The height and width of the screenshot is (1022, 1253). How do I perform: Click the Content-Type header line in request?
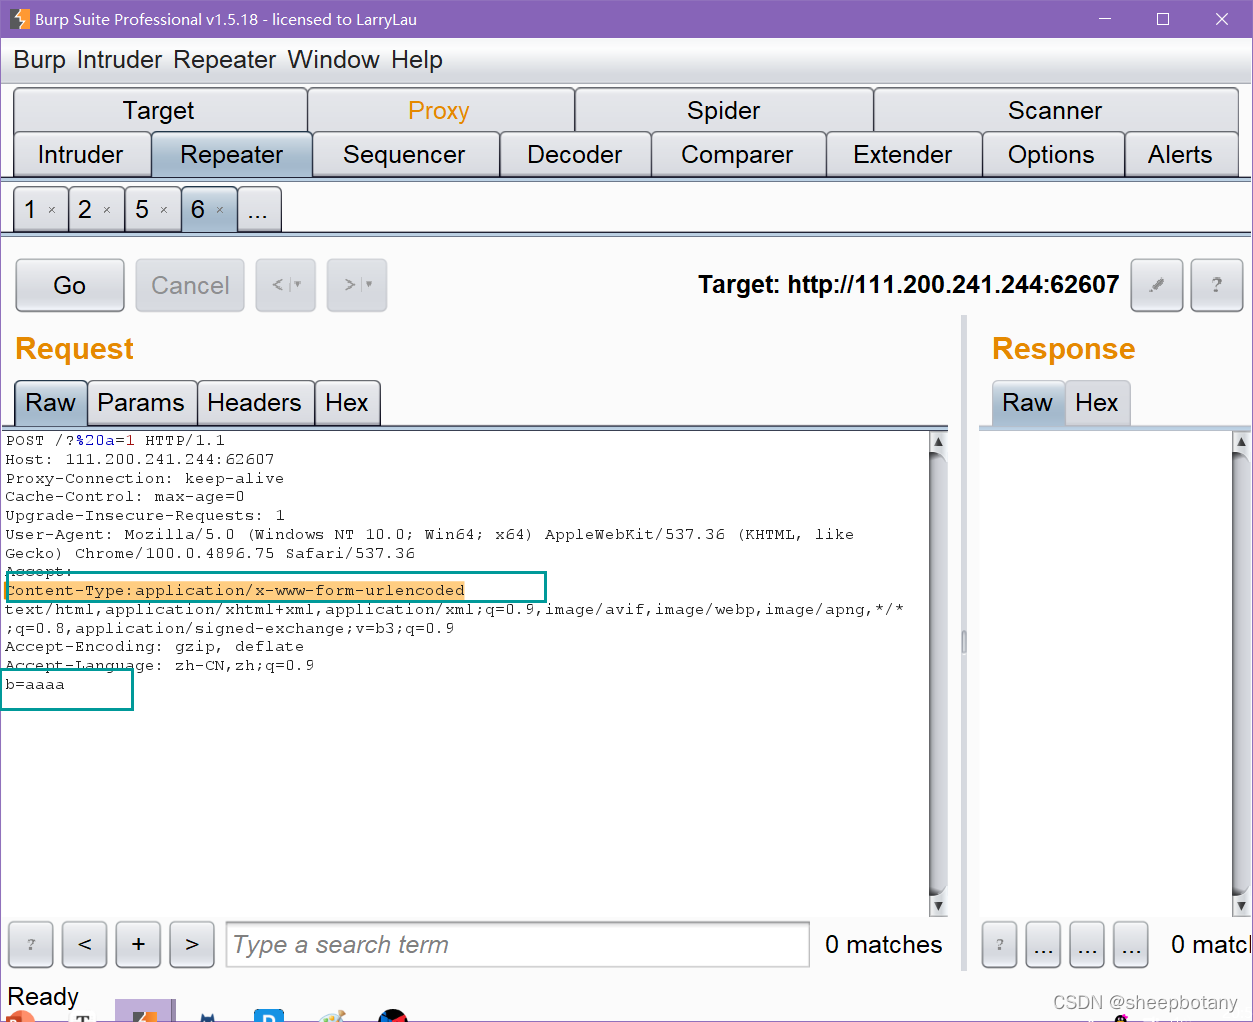coord(235,590)
